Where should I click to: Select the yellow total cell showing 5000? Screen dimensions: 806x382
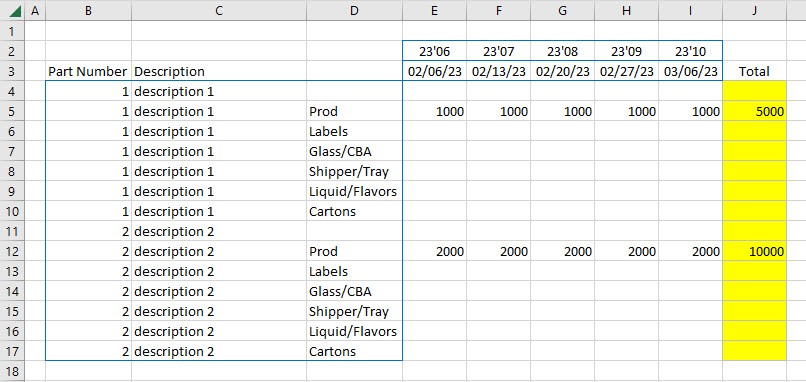pos(754,112)
